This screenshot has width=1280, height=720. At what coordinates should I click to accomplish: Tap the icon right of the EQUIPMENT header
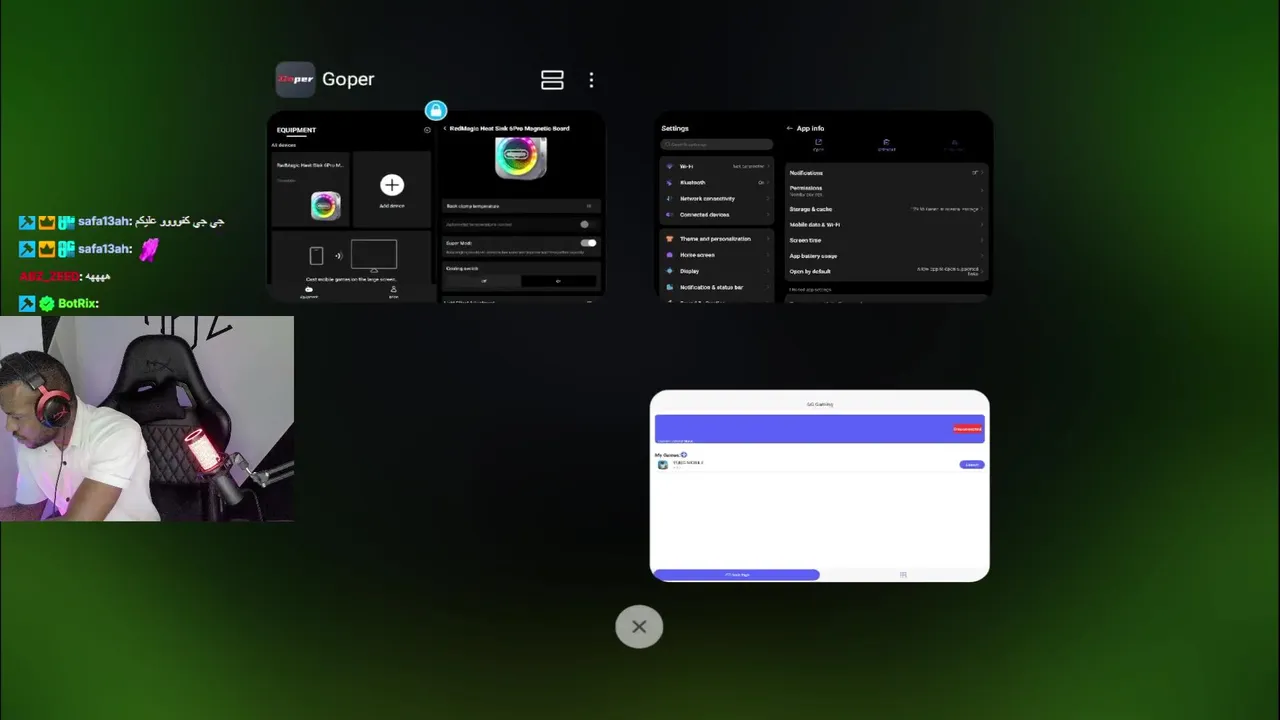[427, 130]
